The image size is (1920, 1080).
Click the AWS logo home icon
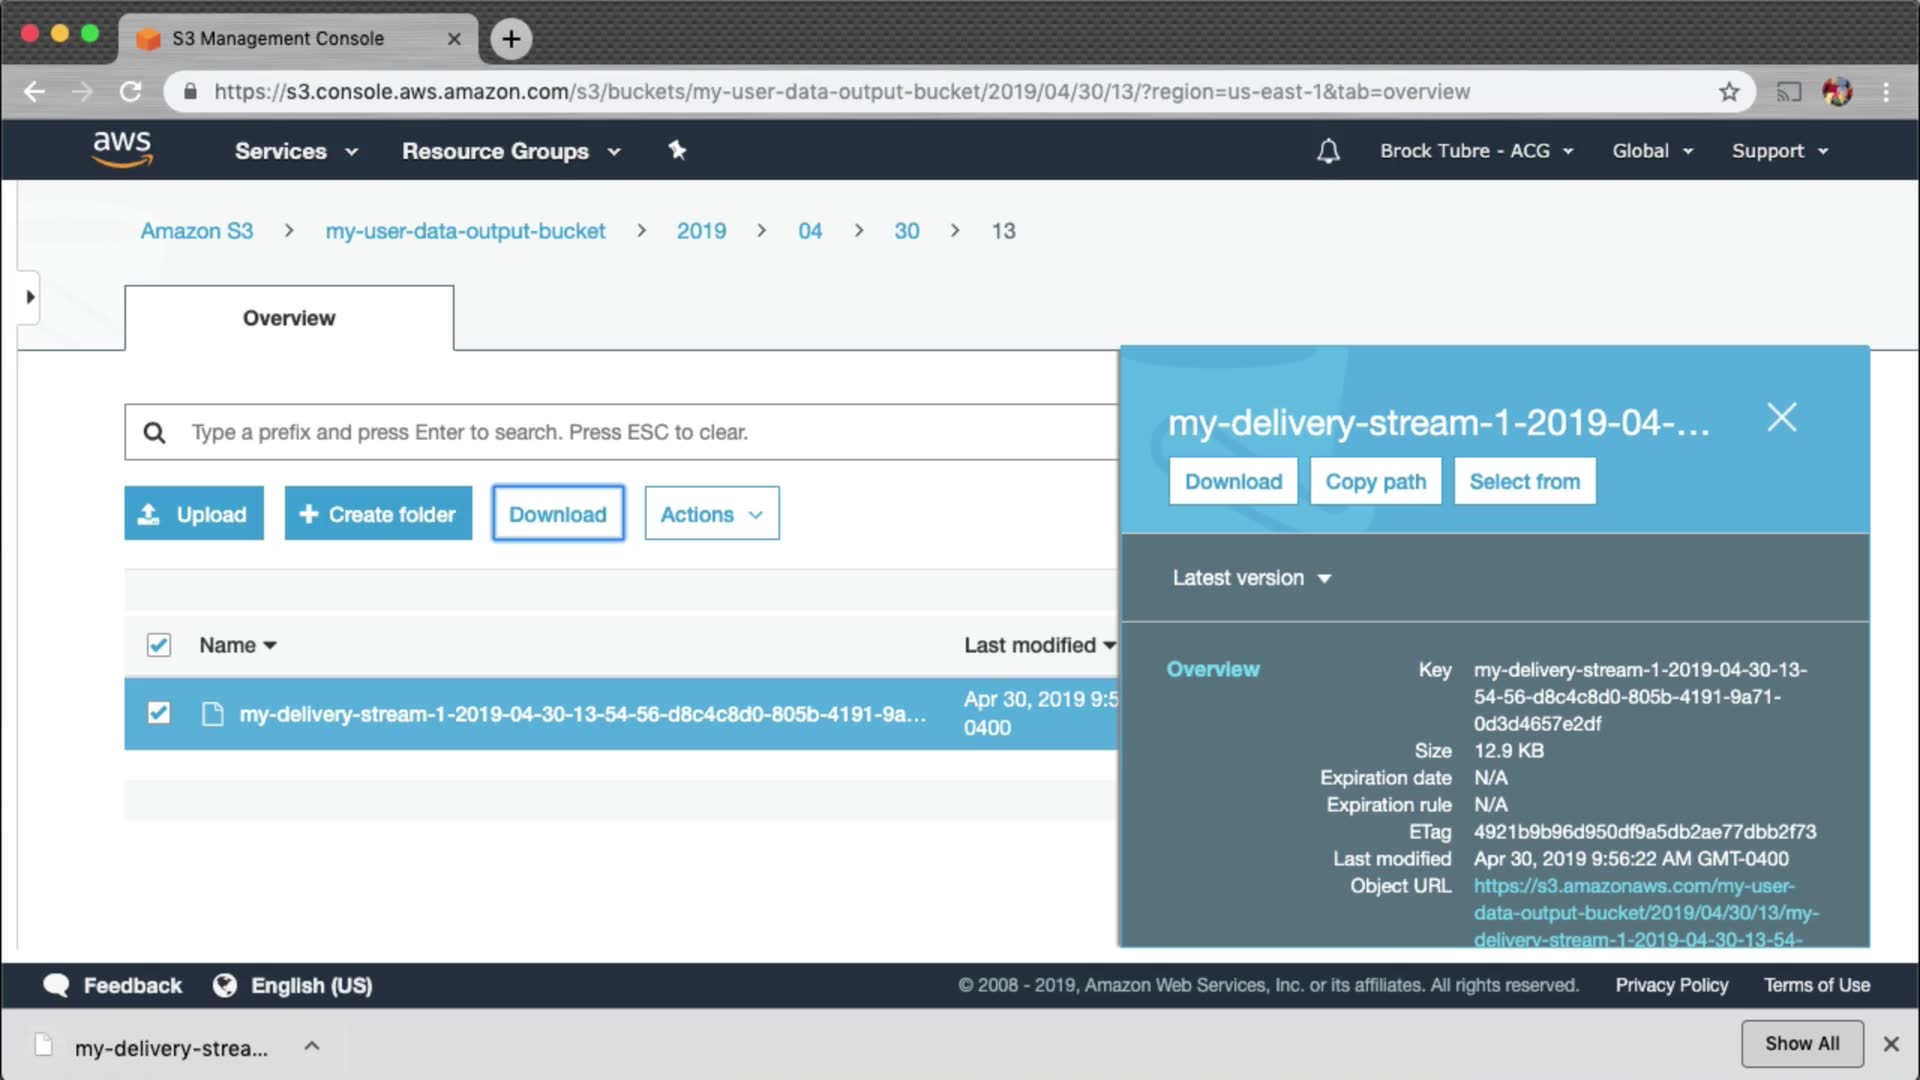tap(122, 149)
